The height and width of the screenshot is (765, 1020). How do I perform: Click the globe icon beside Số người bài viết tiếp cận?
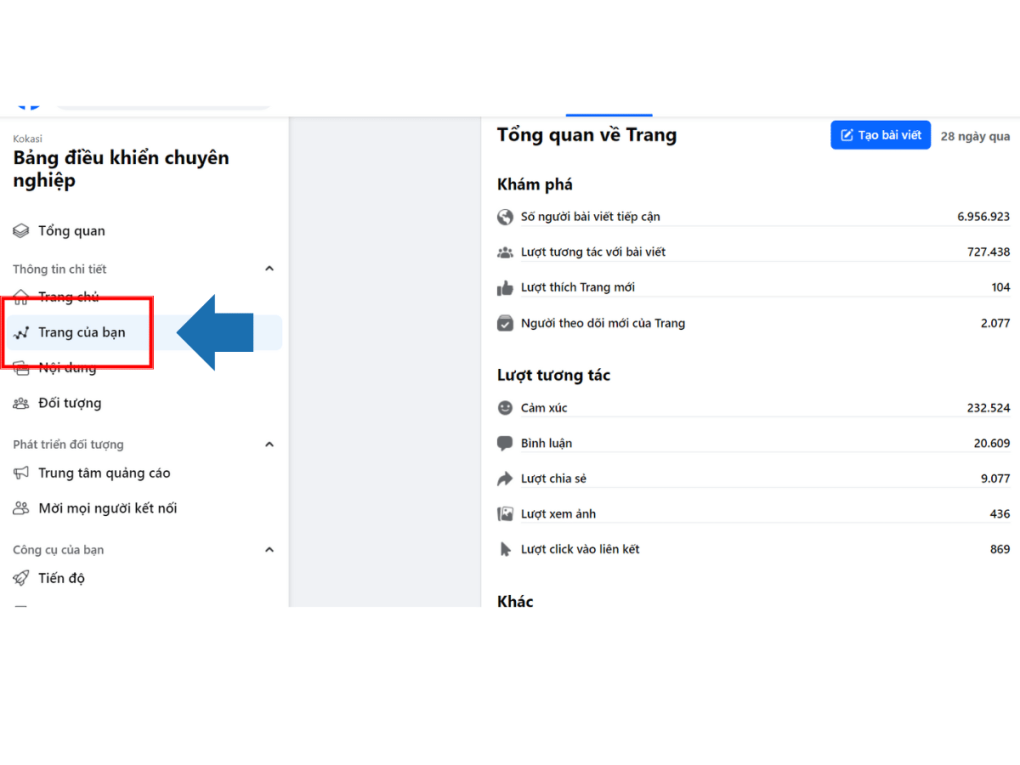point(505,217)
